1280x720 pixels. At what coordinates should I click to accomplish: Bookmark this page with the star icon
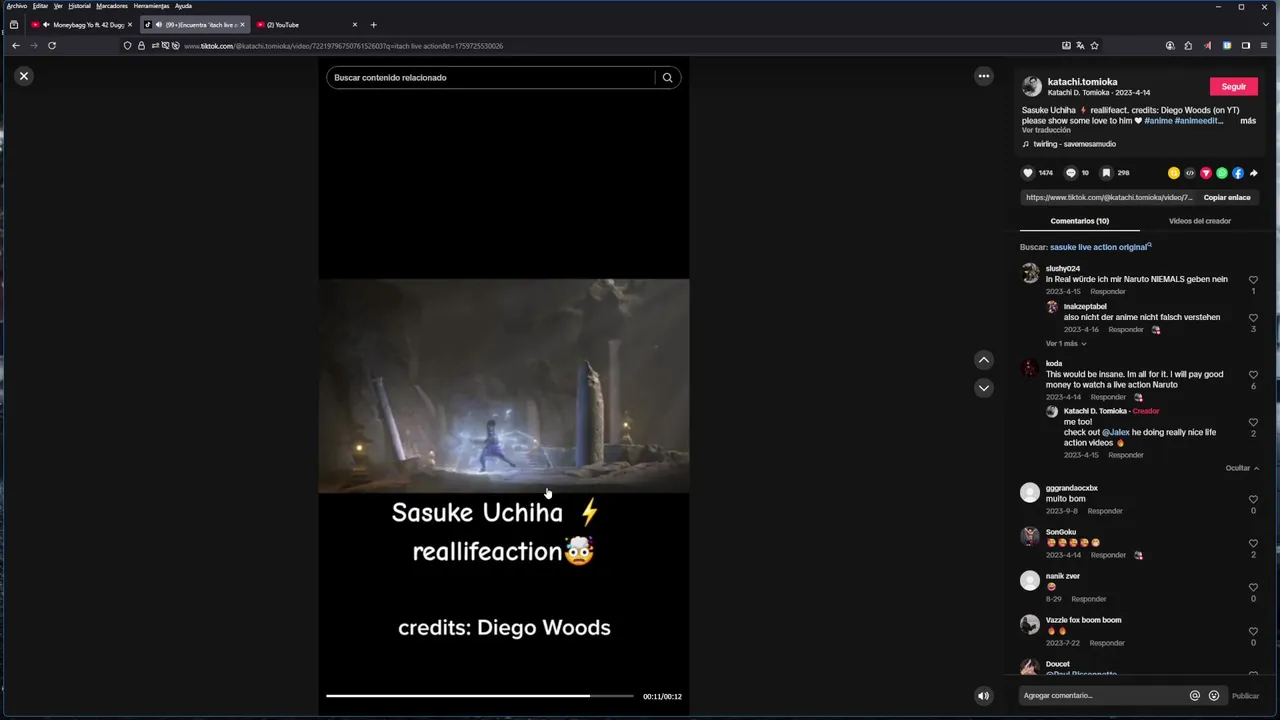point(1094,46)
